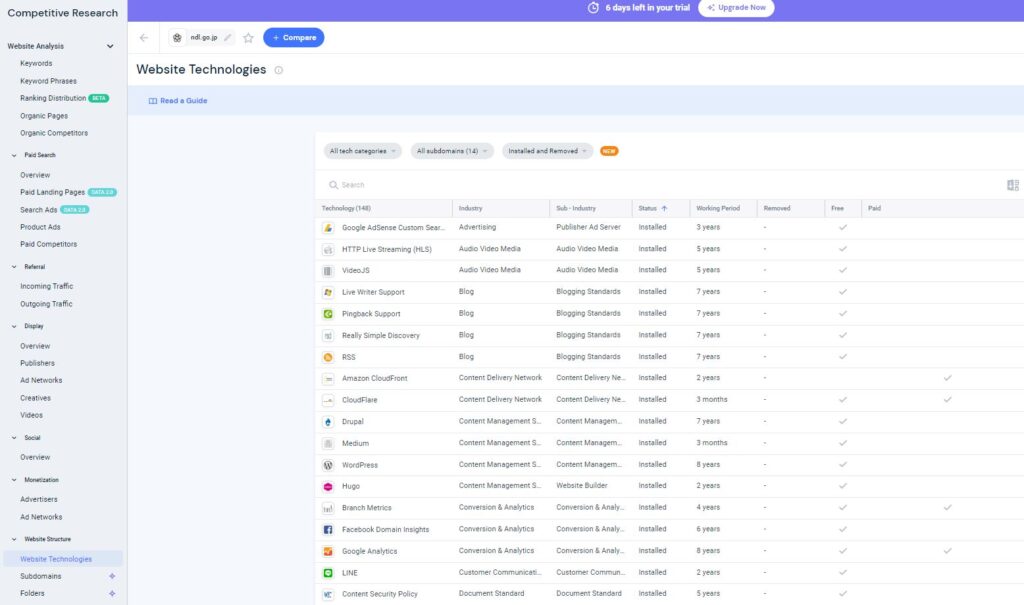Open Ranking Distribution in the sidebar
This screenshot has height=605, width=1024.
point(53,98)
